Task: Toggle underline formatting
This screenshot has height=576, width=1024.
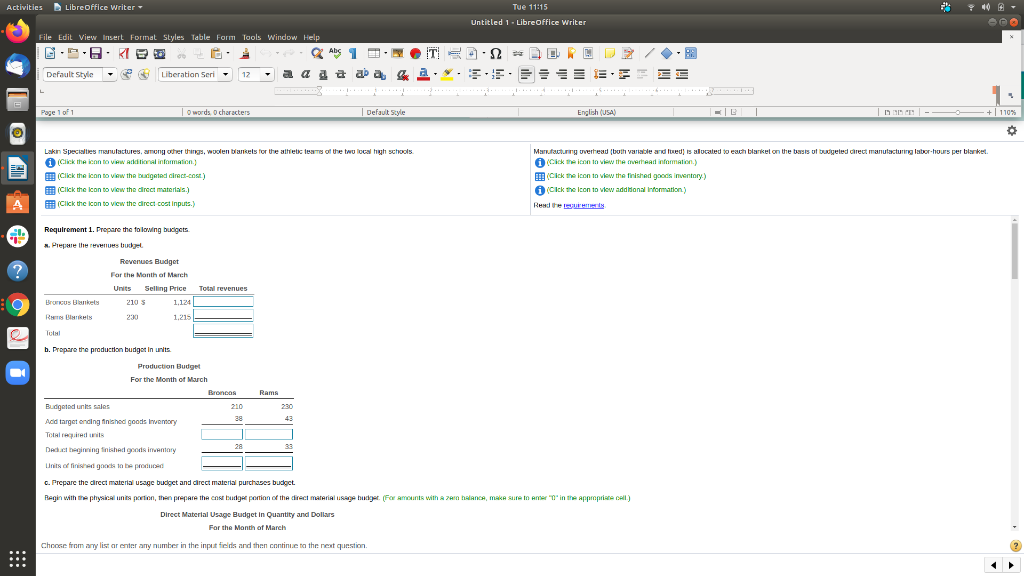Action: pos(323,74)
